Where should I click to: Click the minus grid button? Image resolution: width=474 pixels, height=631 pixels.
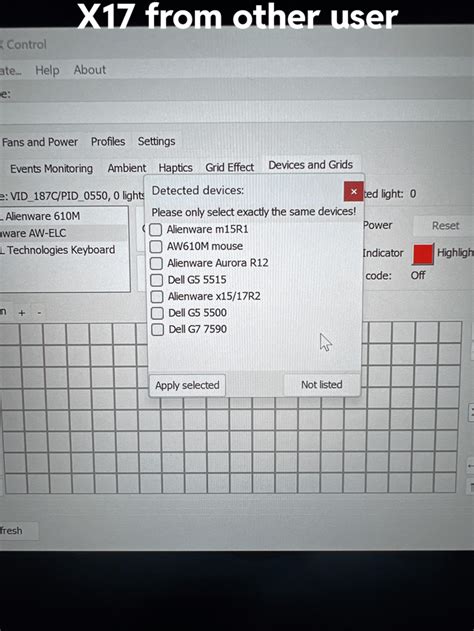click(39, 313)
